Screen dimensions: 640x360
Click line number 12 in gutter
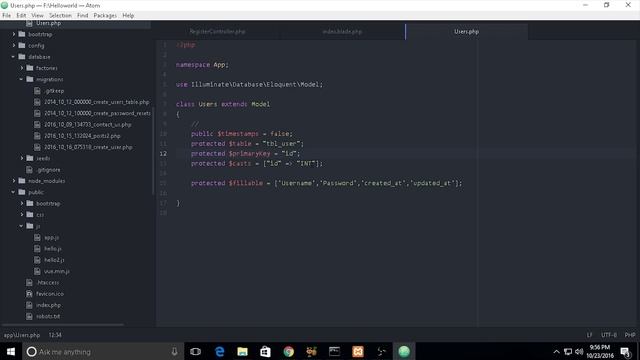click(163, 153)
